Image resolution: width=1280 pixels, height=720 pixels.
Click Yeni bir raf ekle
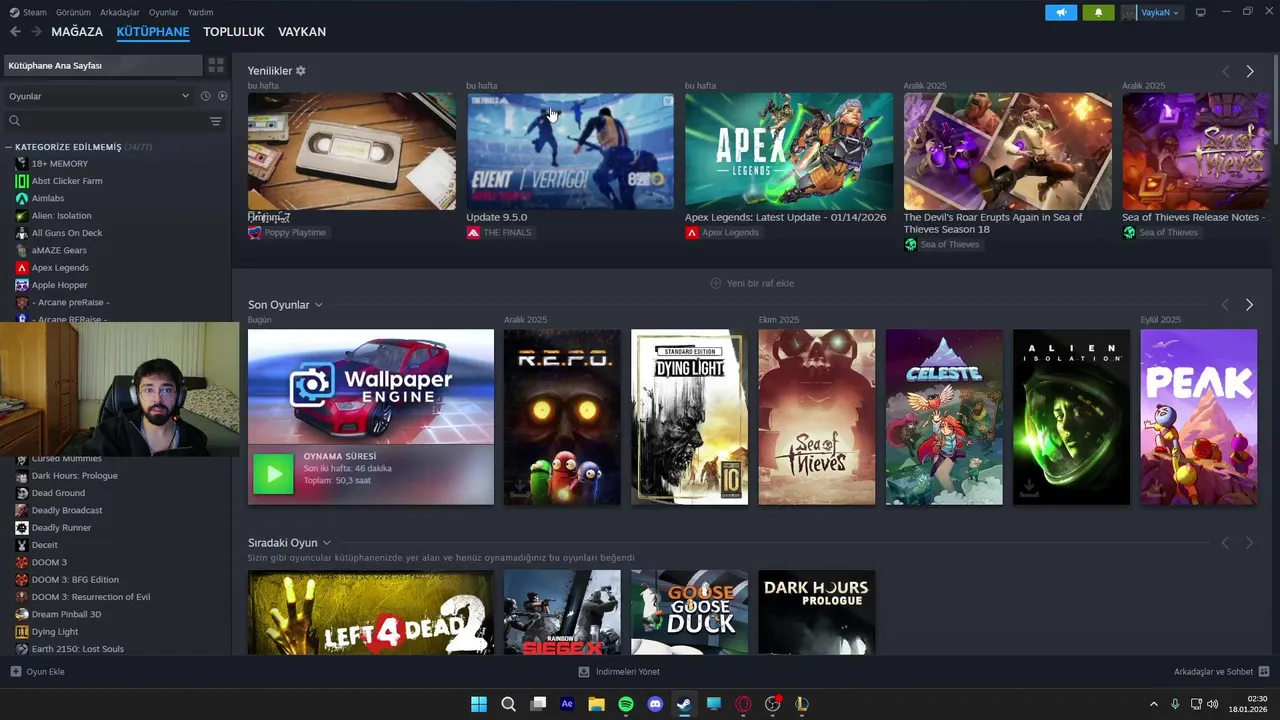click(752, 283)
